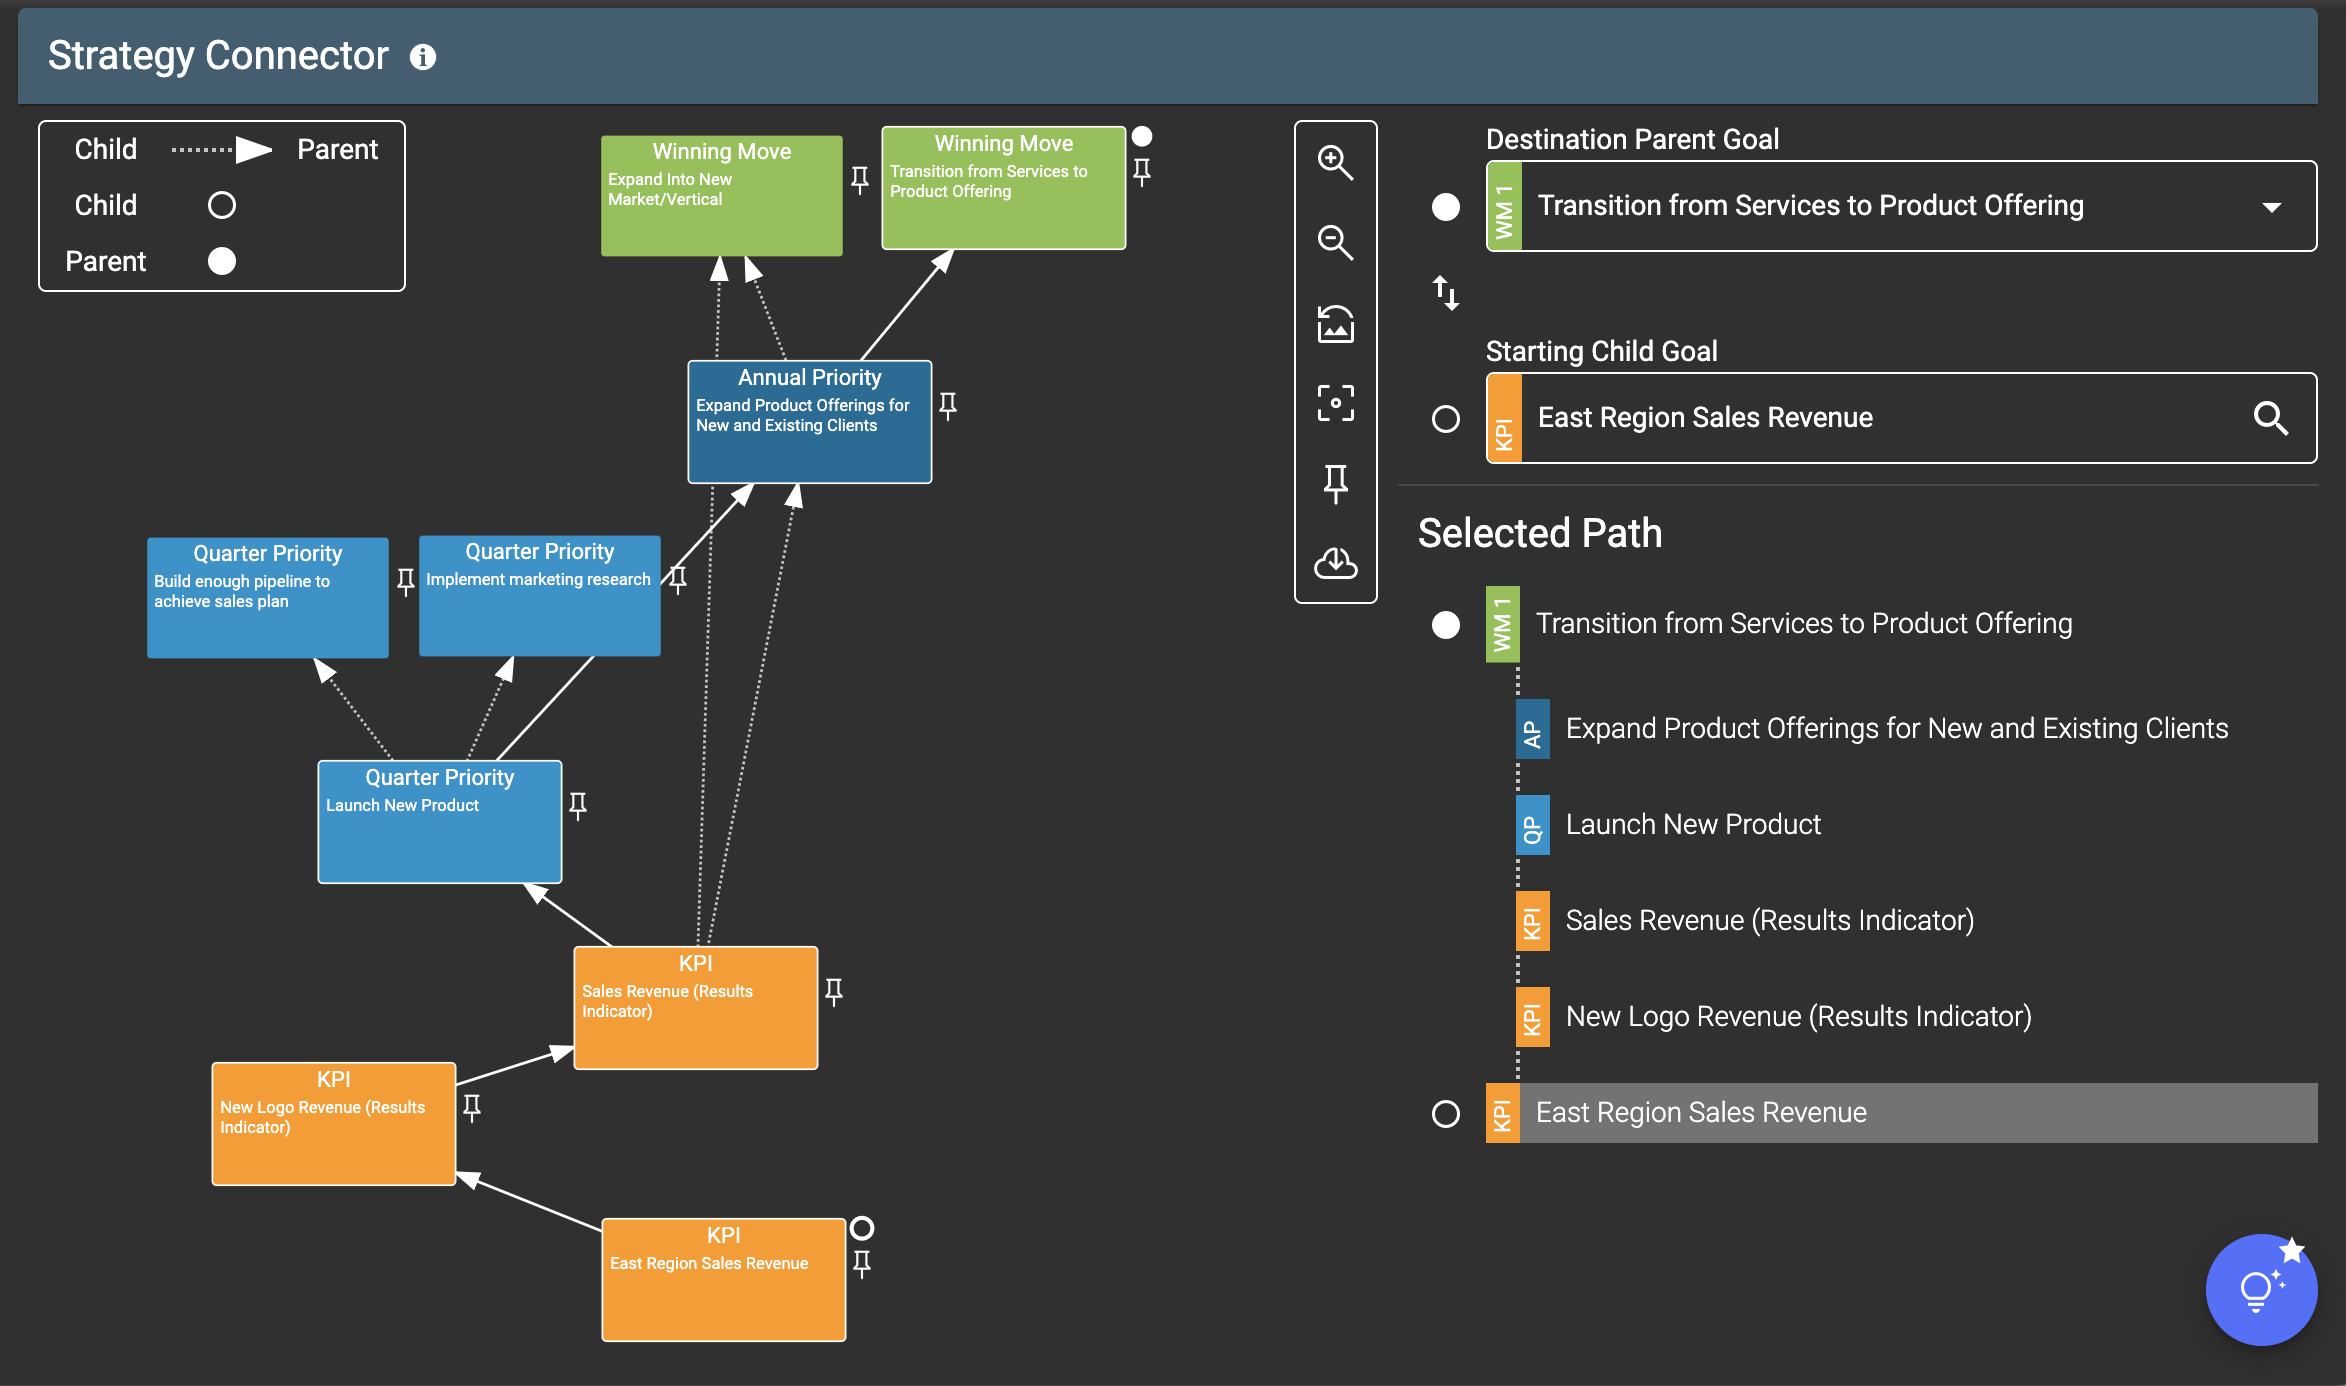The width and height of the screenshot is (2346, 1386).
Task: Select Winning Move Expand Into New Market node
Action: (721, 196)
